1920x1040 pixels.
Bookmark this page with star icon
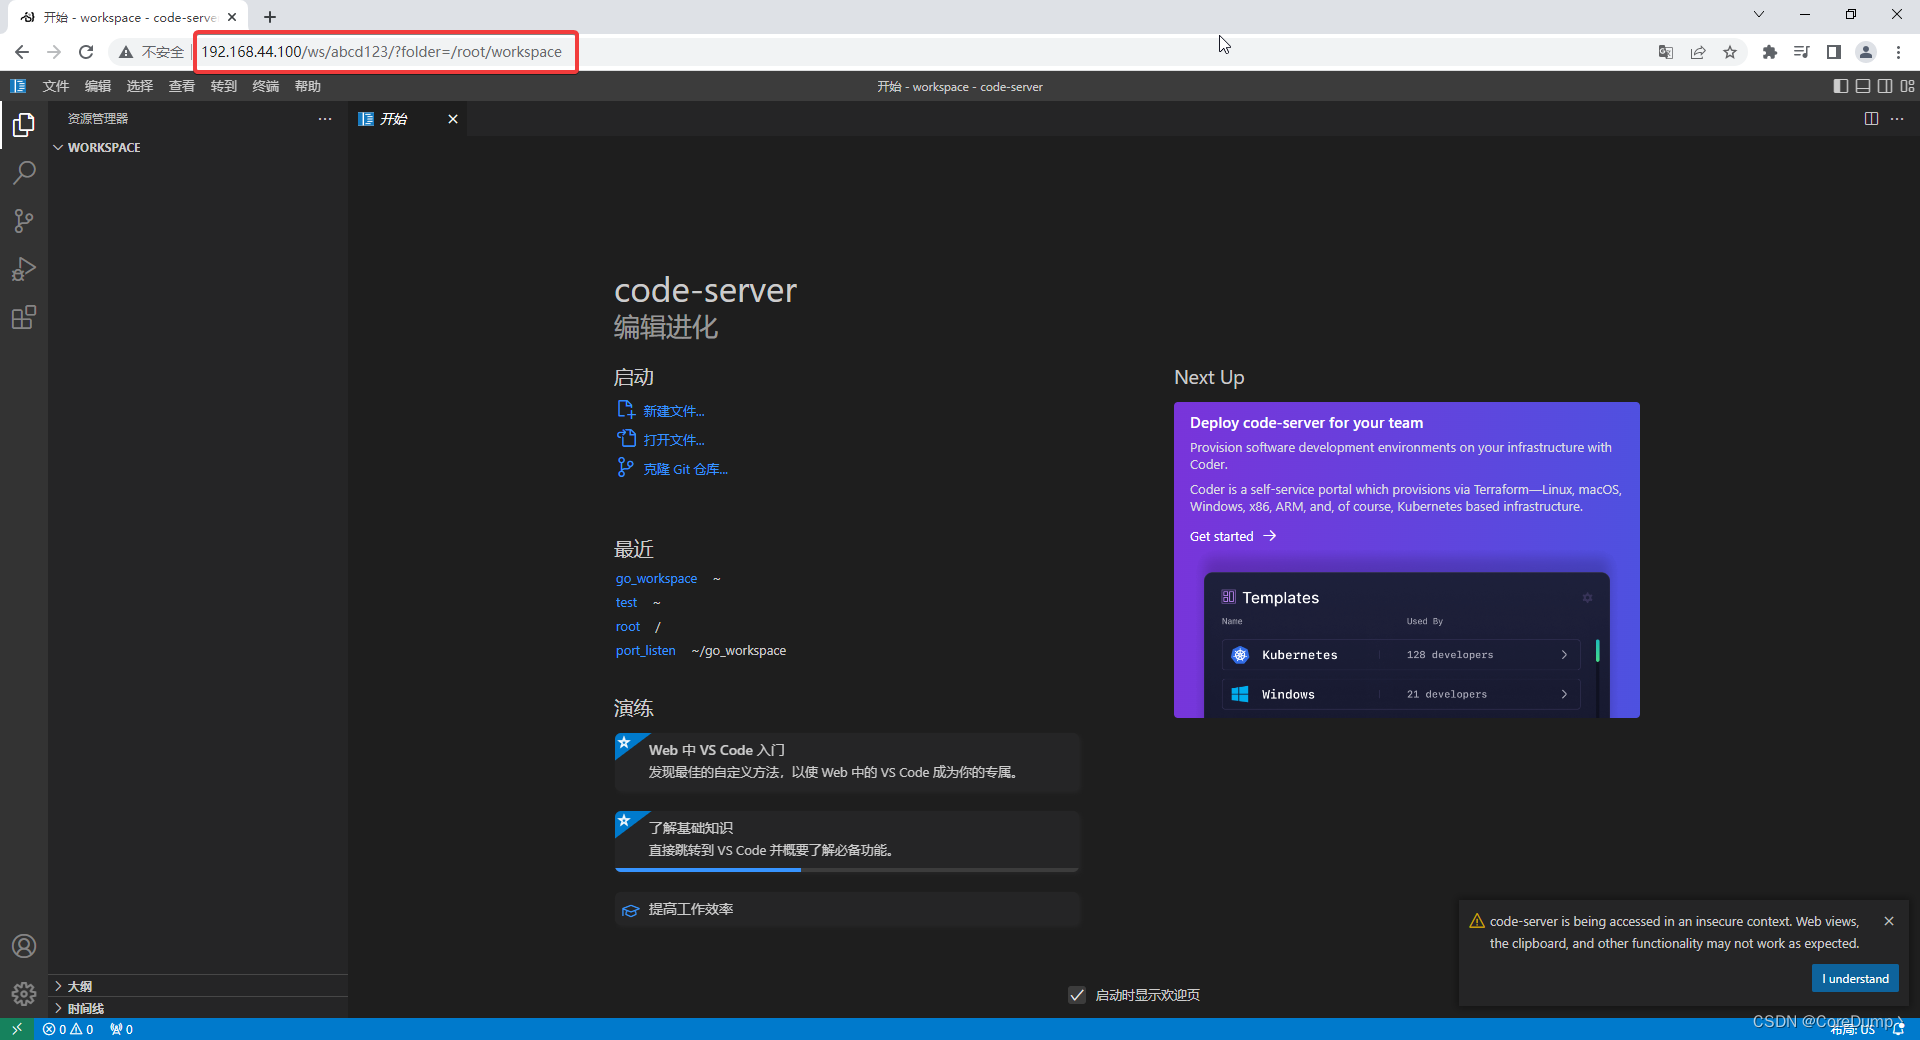click(x=1730, y=52)
